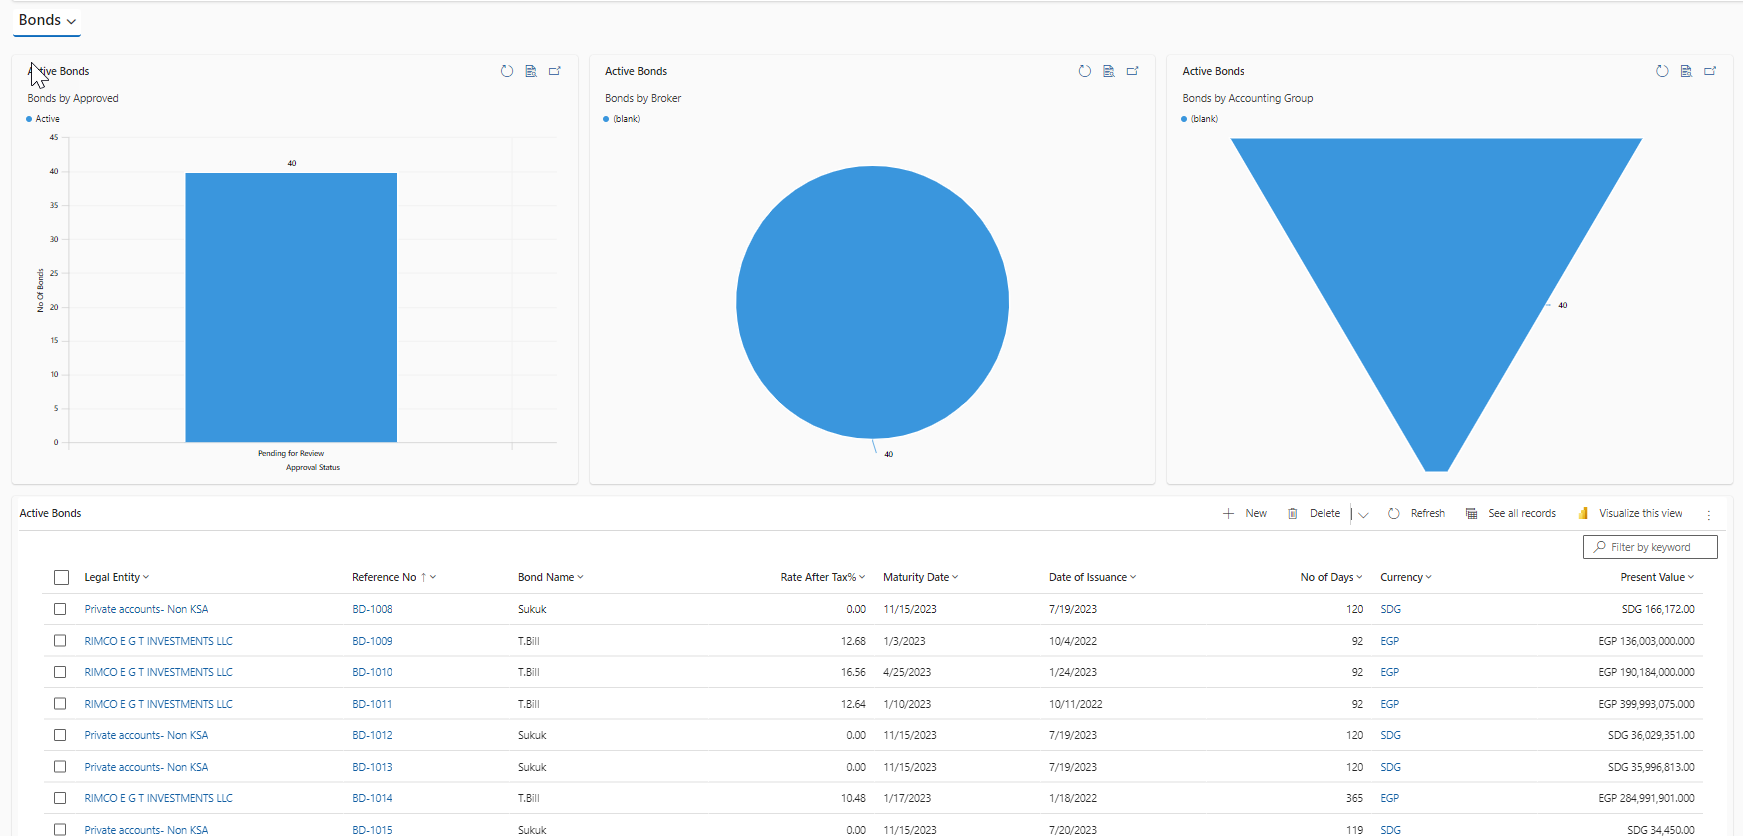This screenshot has height=836, width=1743.
Task: Check the row checkbox for BD-1008
Action: coord(60,609)
